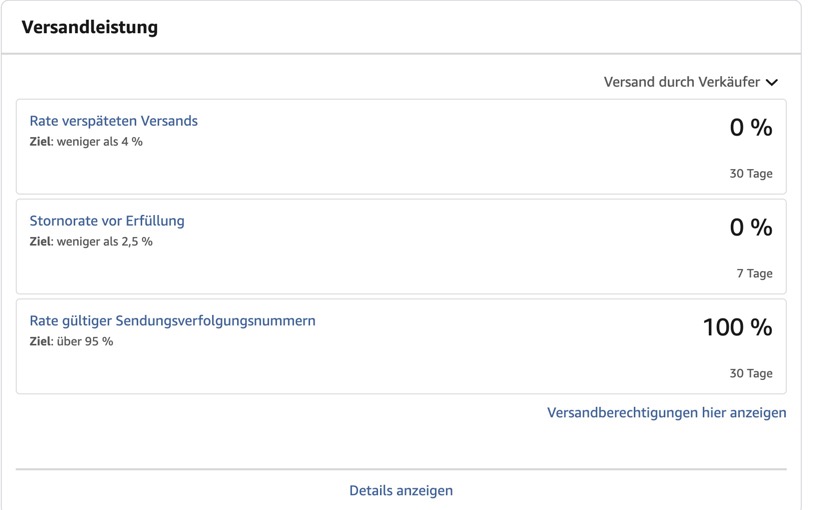This screenshot has width=815, height=510.
Task: Click Versandberechtigungen hier anzeigen
Action: pyautogui.click(x=666, y=413)
